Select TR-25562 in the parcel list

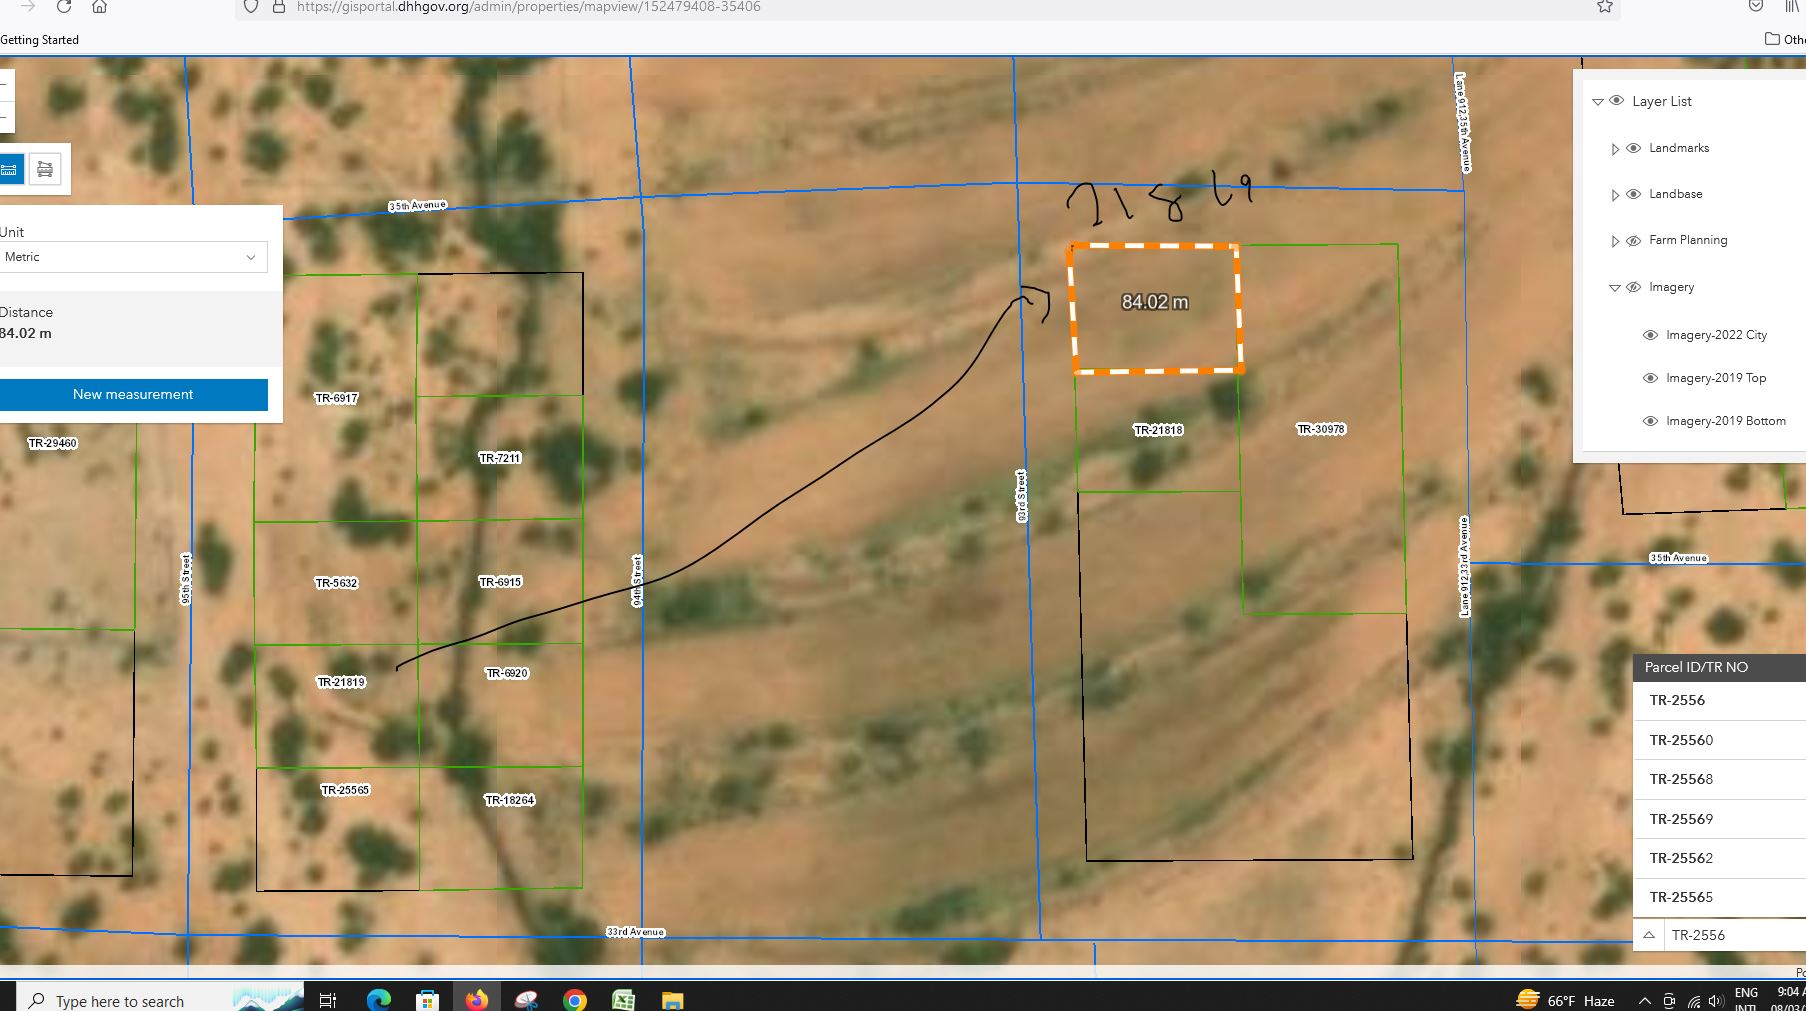pyautogui.click(x=1719, y=858)
